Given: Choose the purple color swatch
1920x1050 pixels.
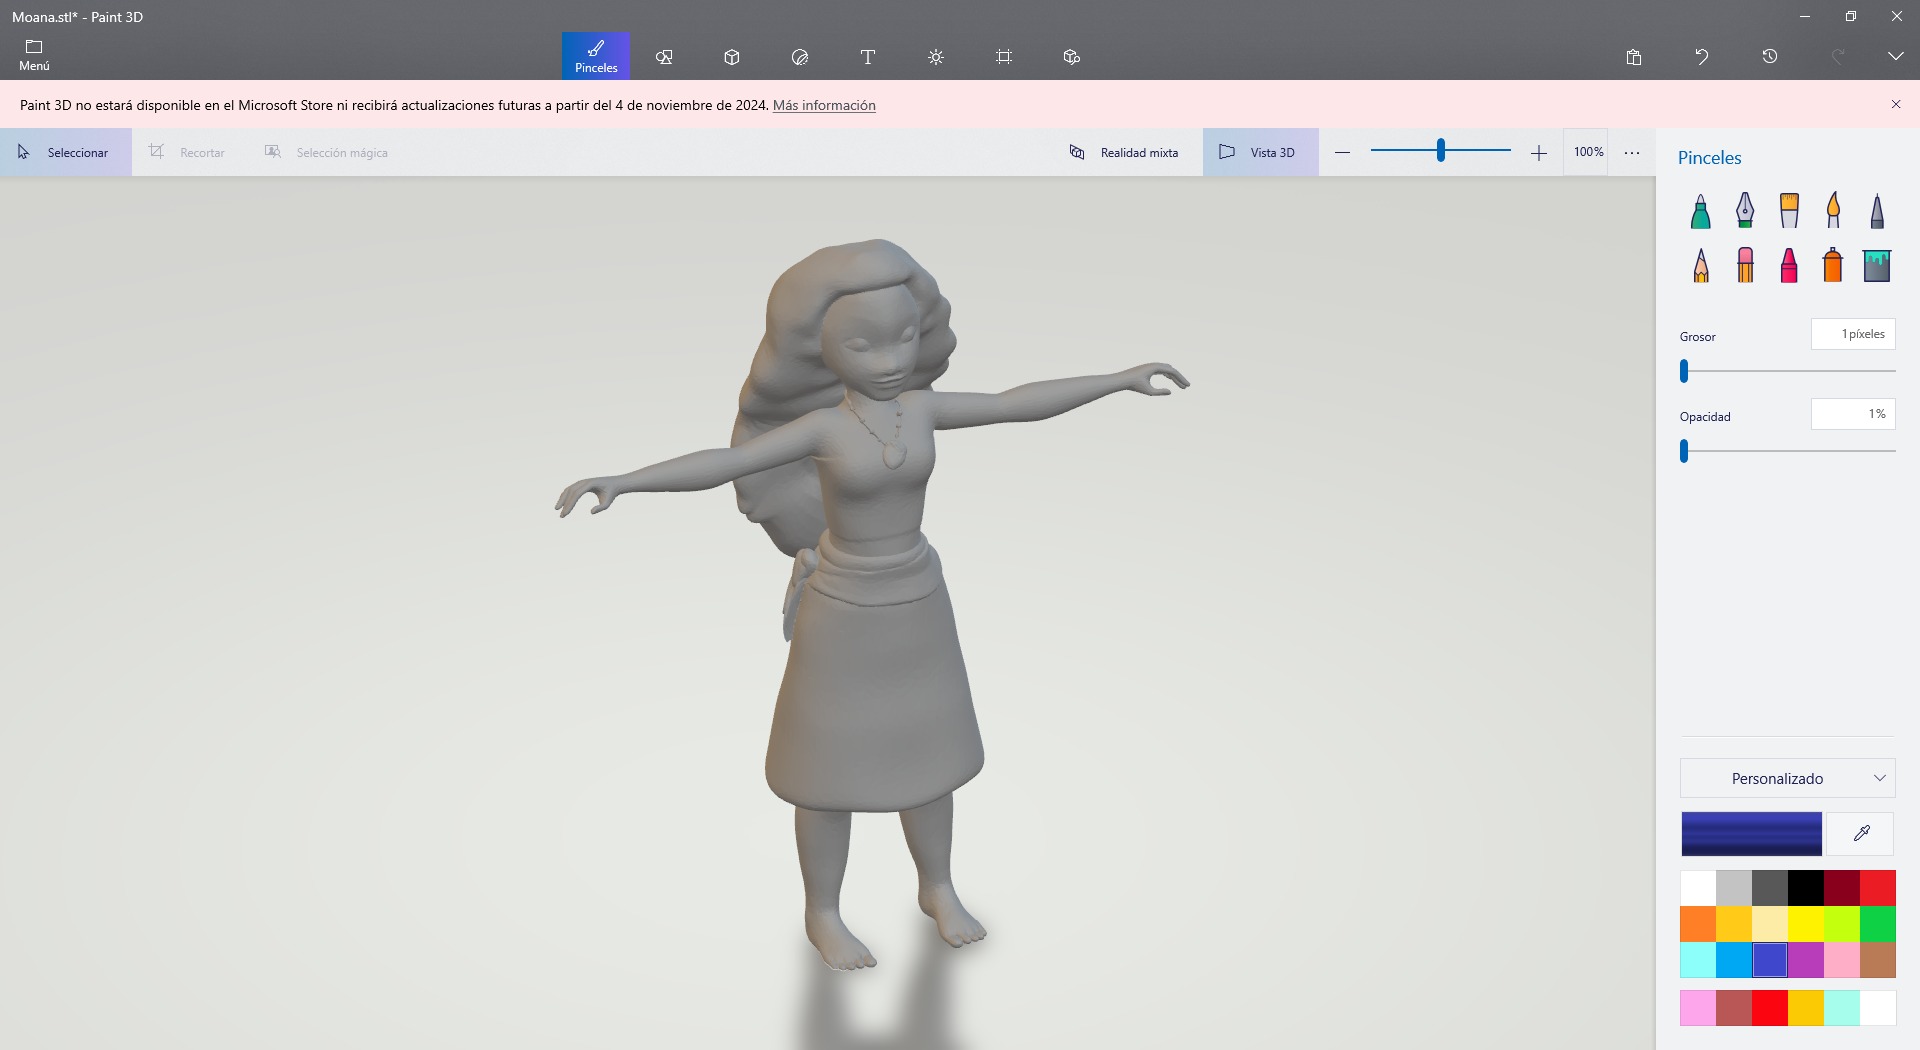Looking at the screenshot, I should (1806, 960).
